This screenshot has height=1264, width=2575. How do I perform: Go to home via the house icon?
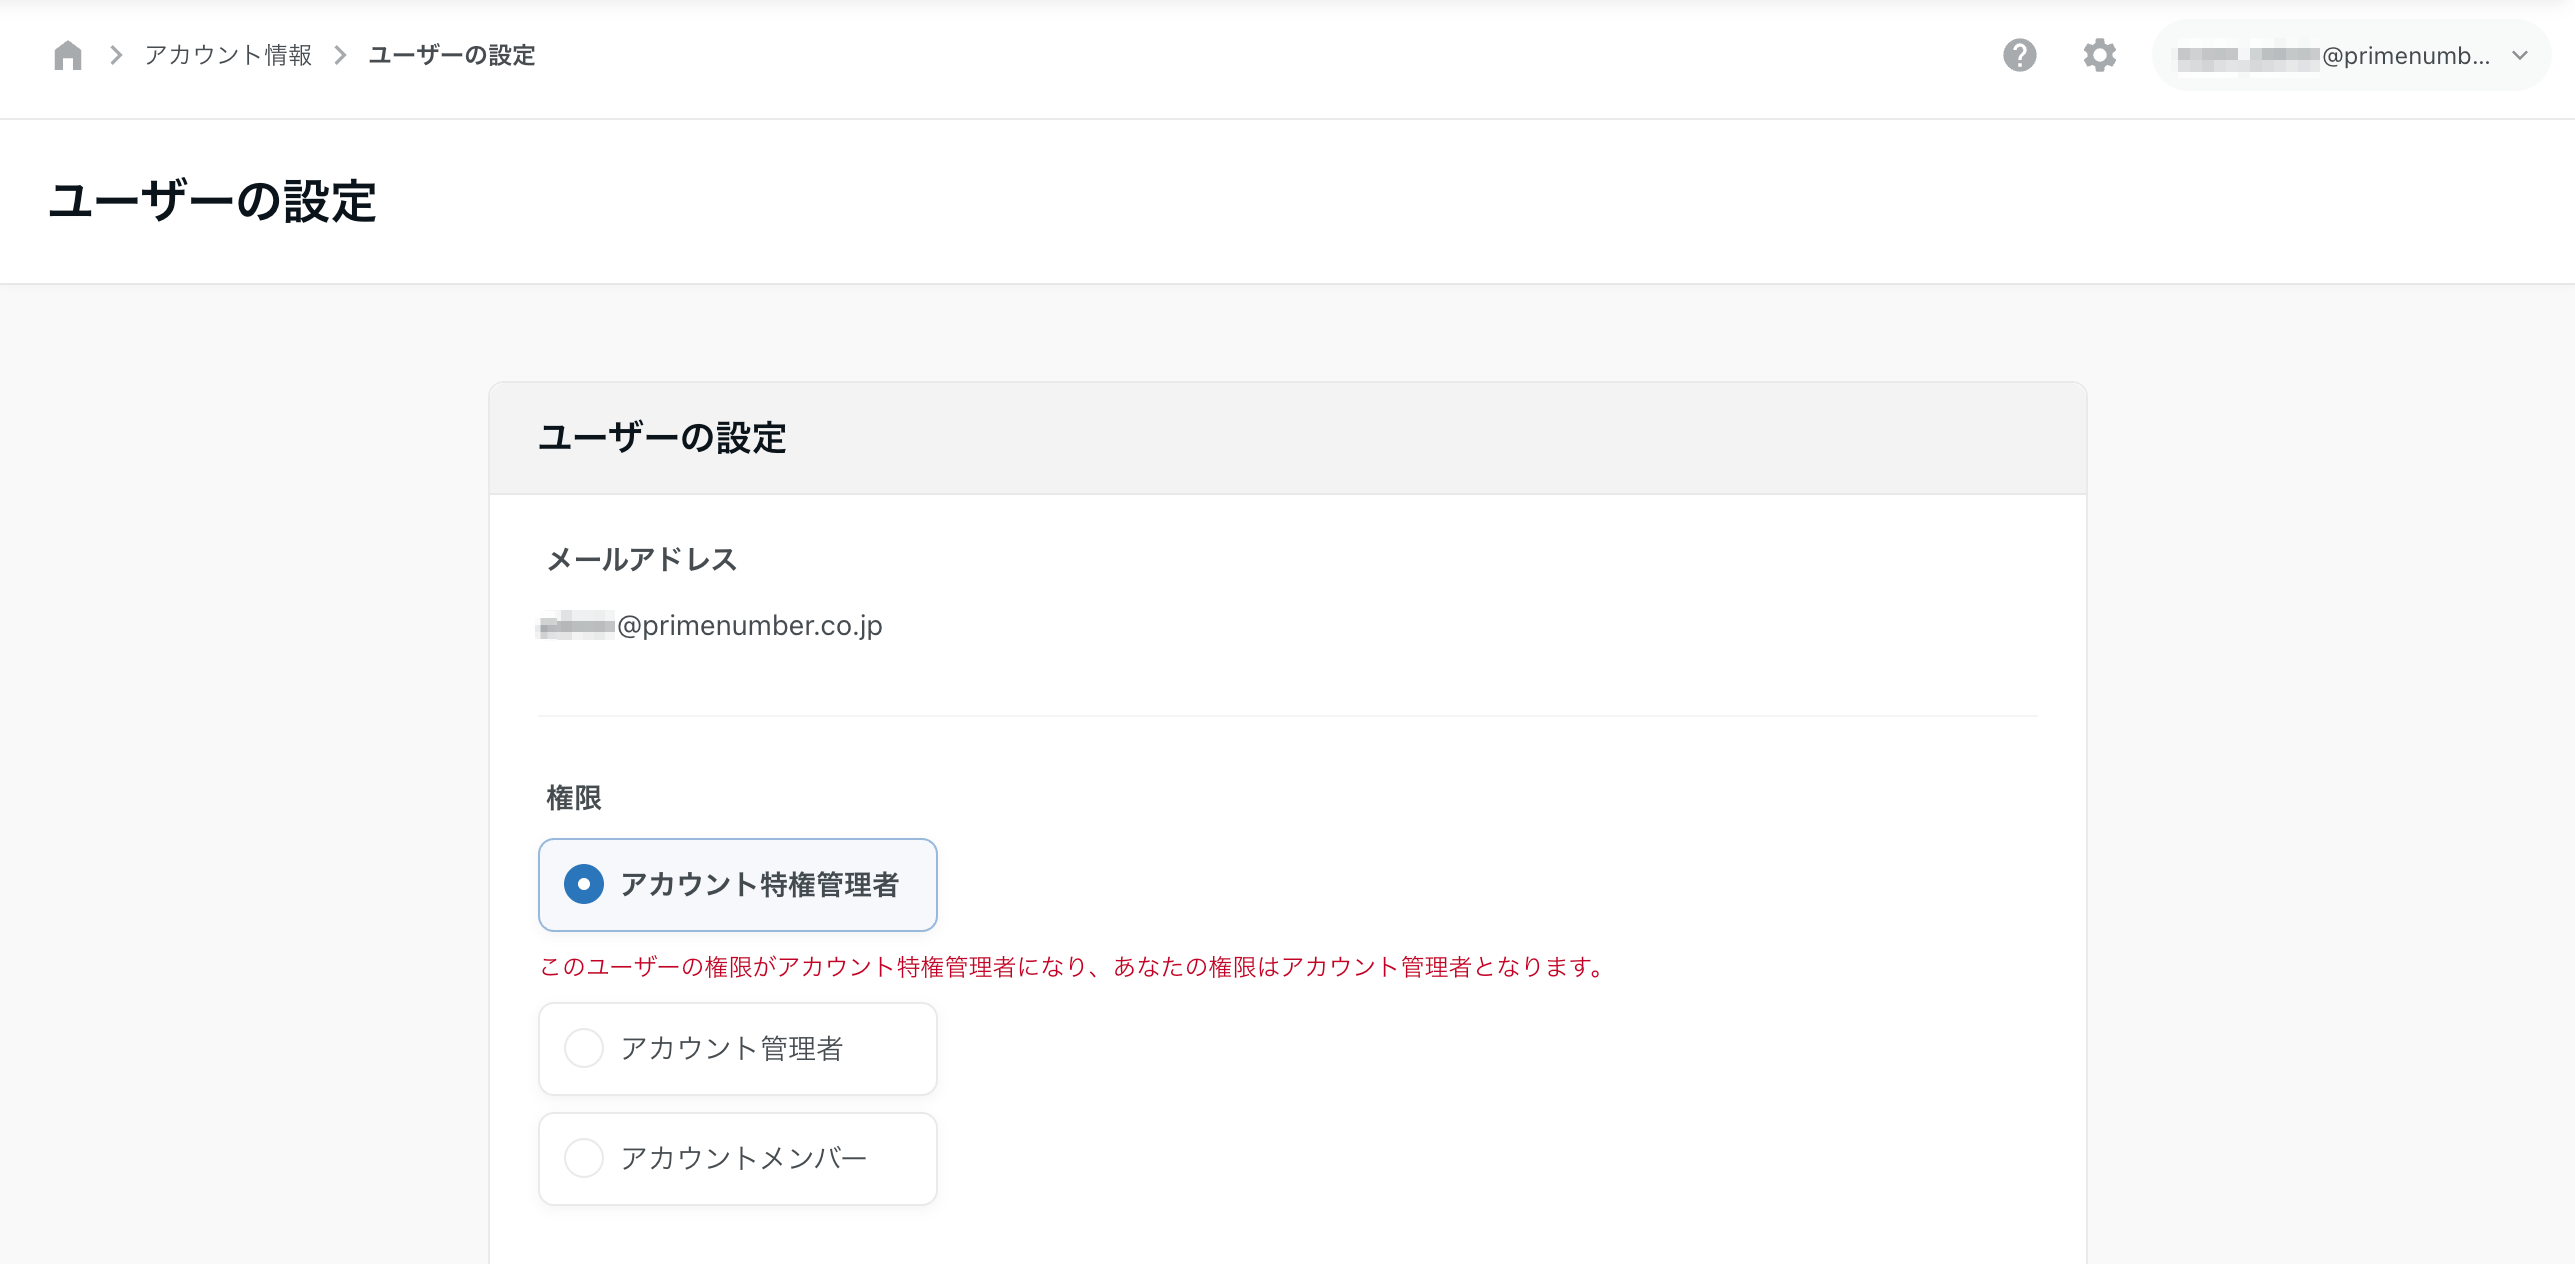click(67, 55)
